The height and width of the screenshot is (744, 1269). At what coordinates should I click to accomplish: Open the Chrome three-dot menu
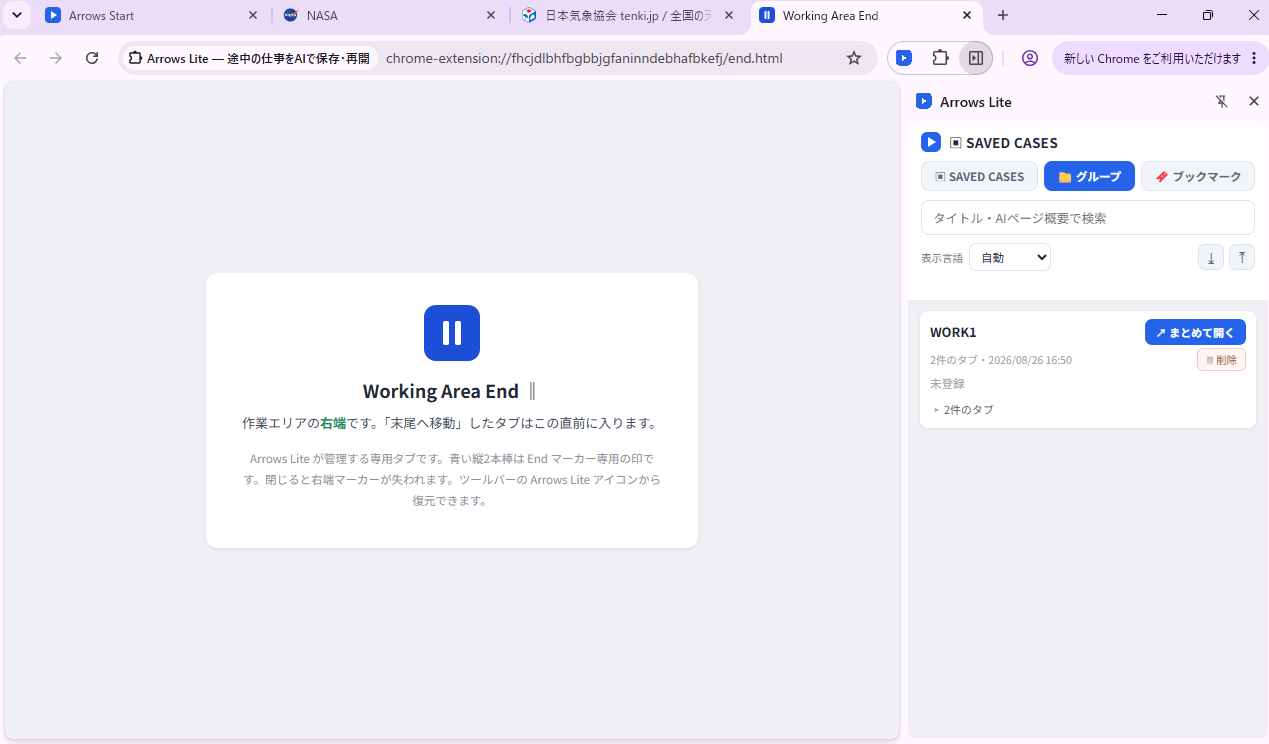click(1253, 58)
